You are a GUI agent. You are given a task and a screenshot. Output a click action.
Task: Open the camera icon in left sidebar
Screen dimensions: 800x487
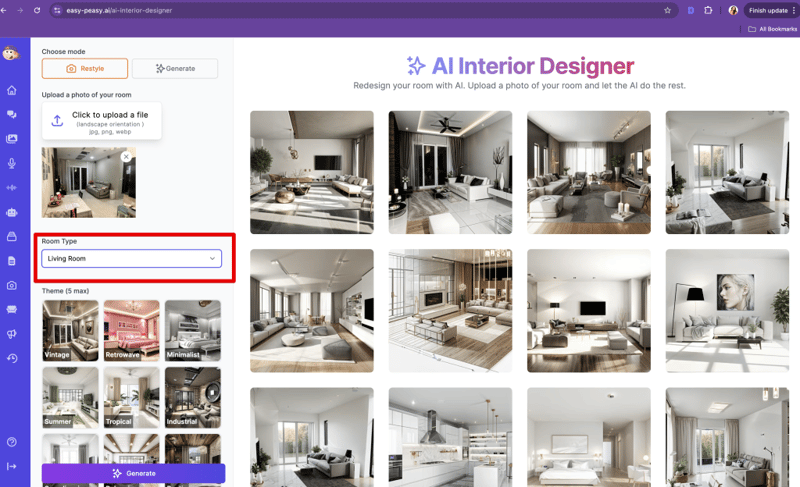coord(12,285)
